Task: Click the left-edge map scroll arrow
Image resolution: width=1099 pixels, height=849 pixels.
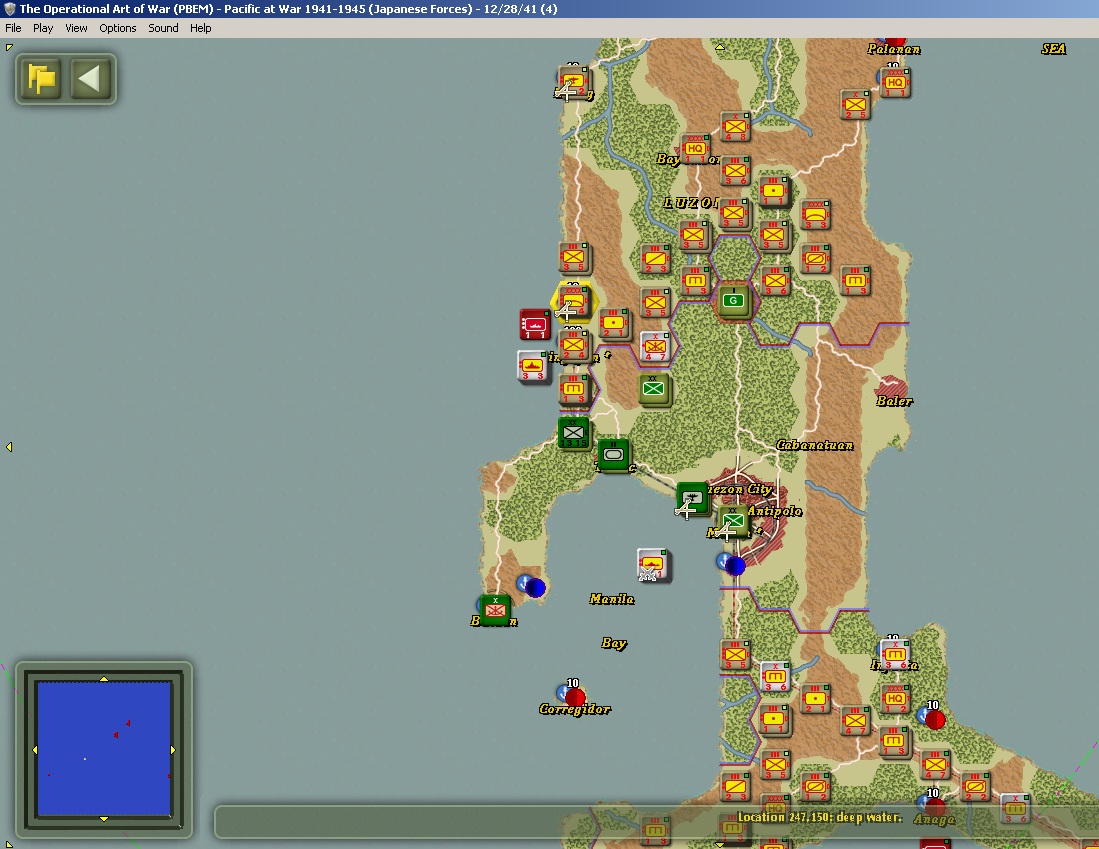Action: [9, 447]
